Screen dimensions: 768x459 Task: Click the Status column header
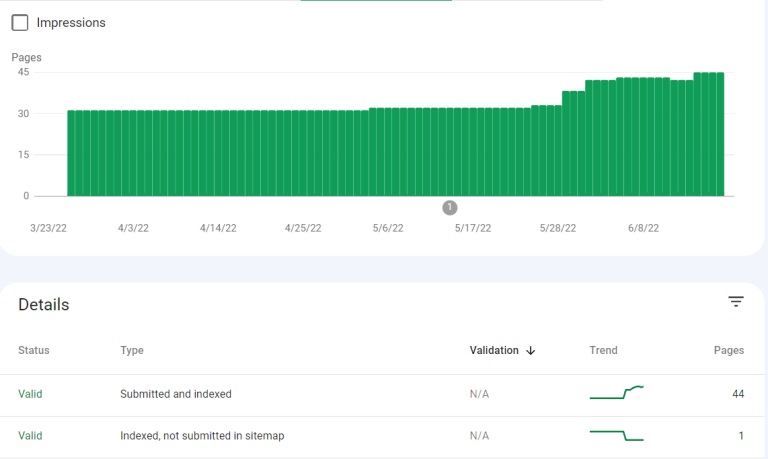click(x=34, y=350)
